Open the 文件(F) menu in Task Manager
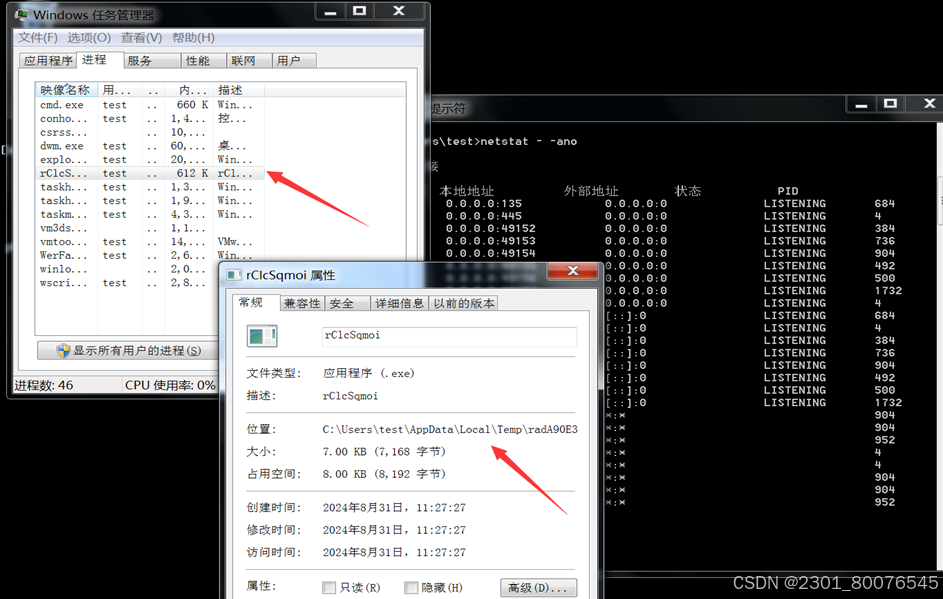 (37, 37)
